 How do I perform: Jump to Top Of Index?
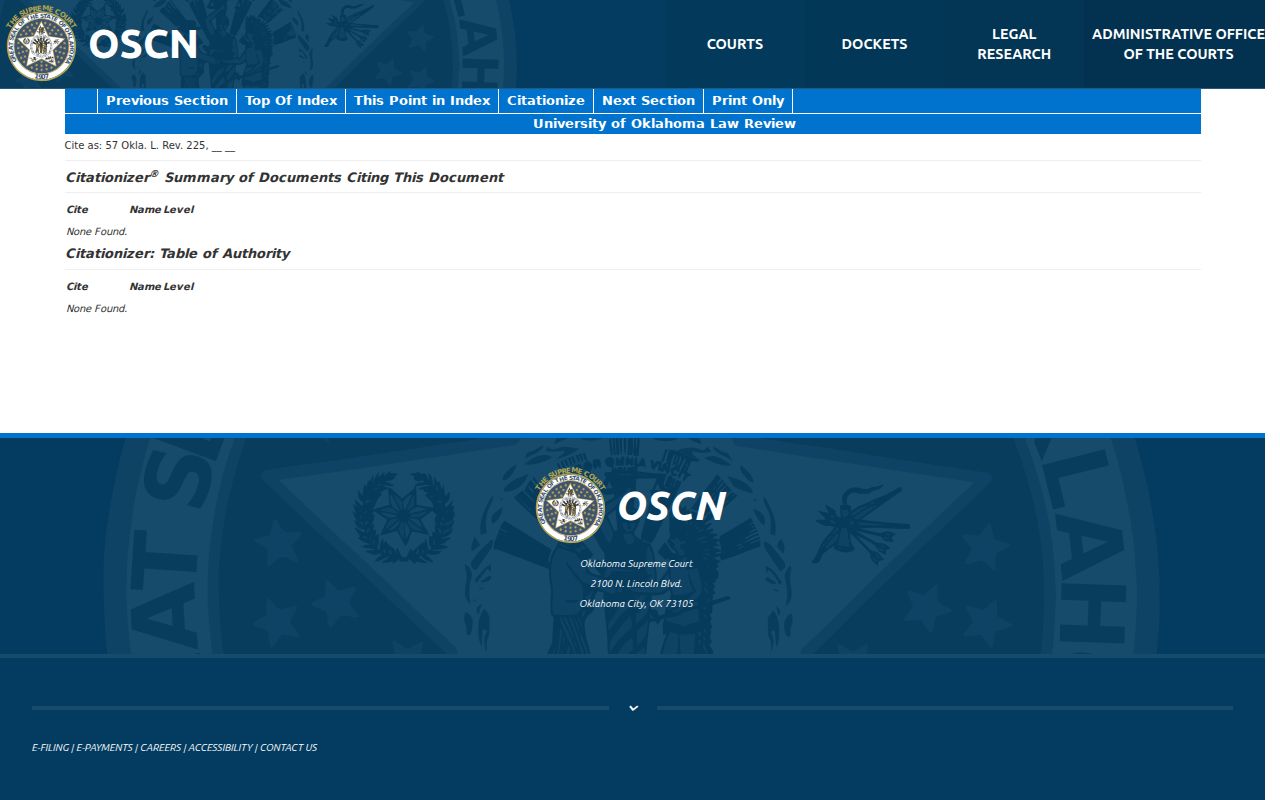[x=291, y=101]
